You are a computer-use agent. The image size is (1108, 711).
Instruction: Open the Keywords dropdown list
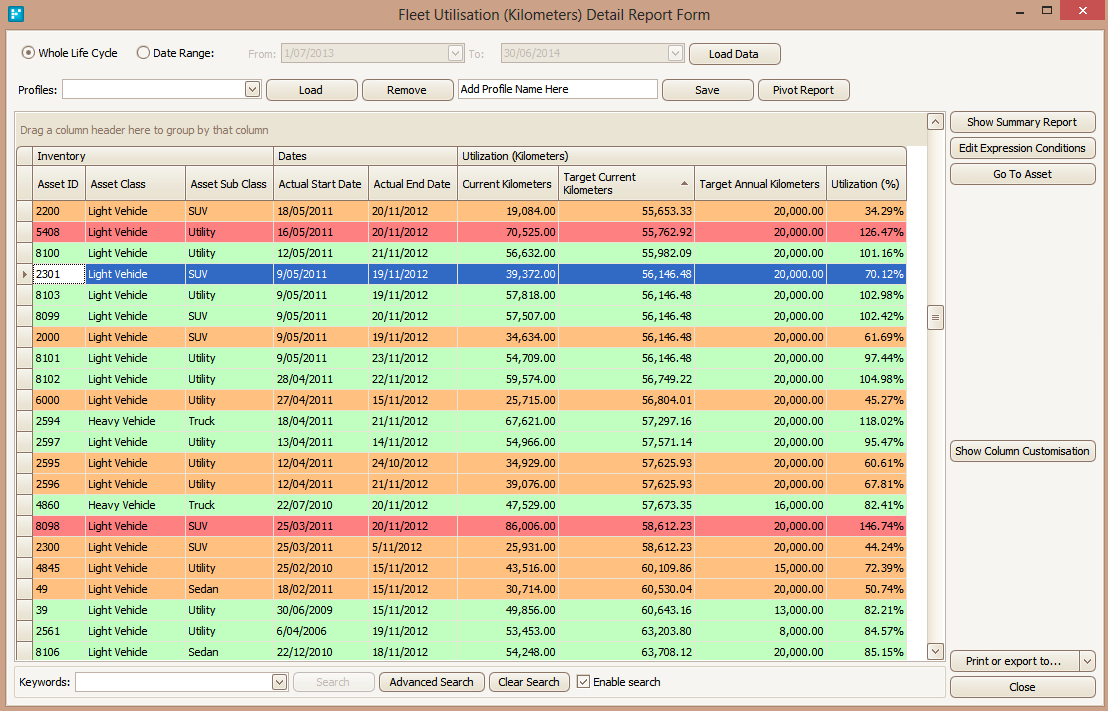pyautogui.click(x=279, y=682)
